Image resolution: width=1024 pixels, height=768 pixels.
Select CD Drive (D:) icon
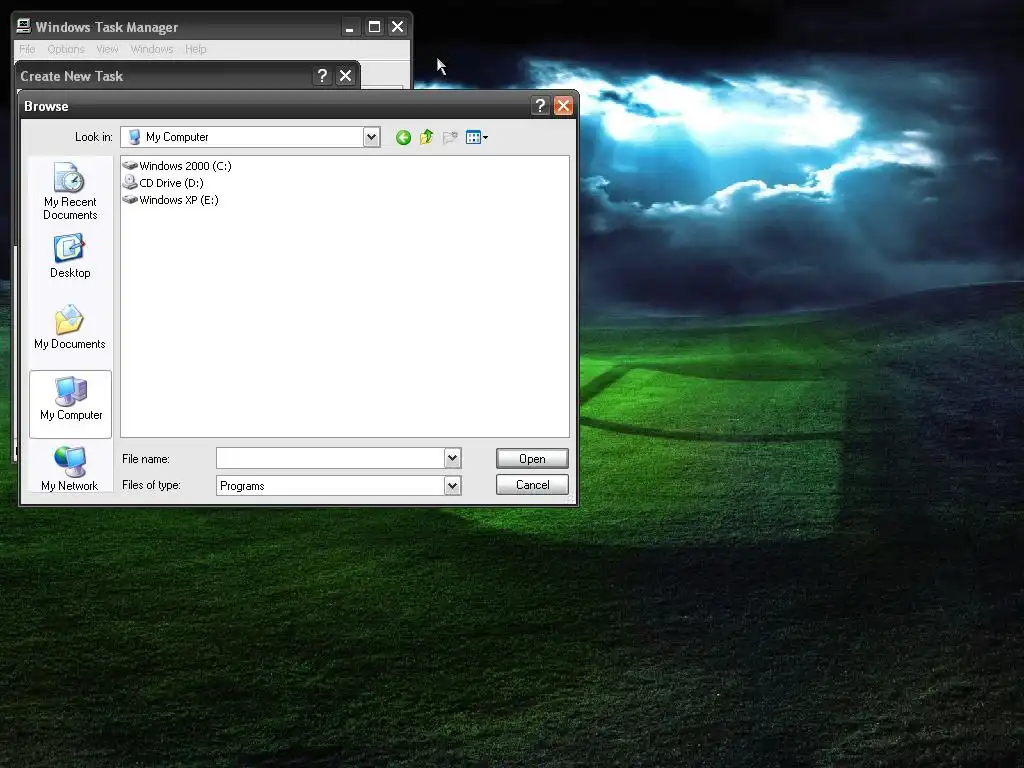(130, 182)
